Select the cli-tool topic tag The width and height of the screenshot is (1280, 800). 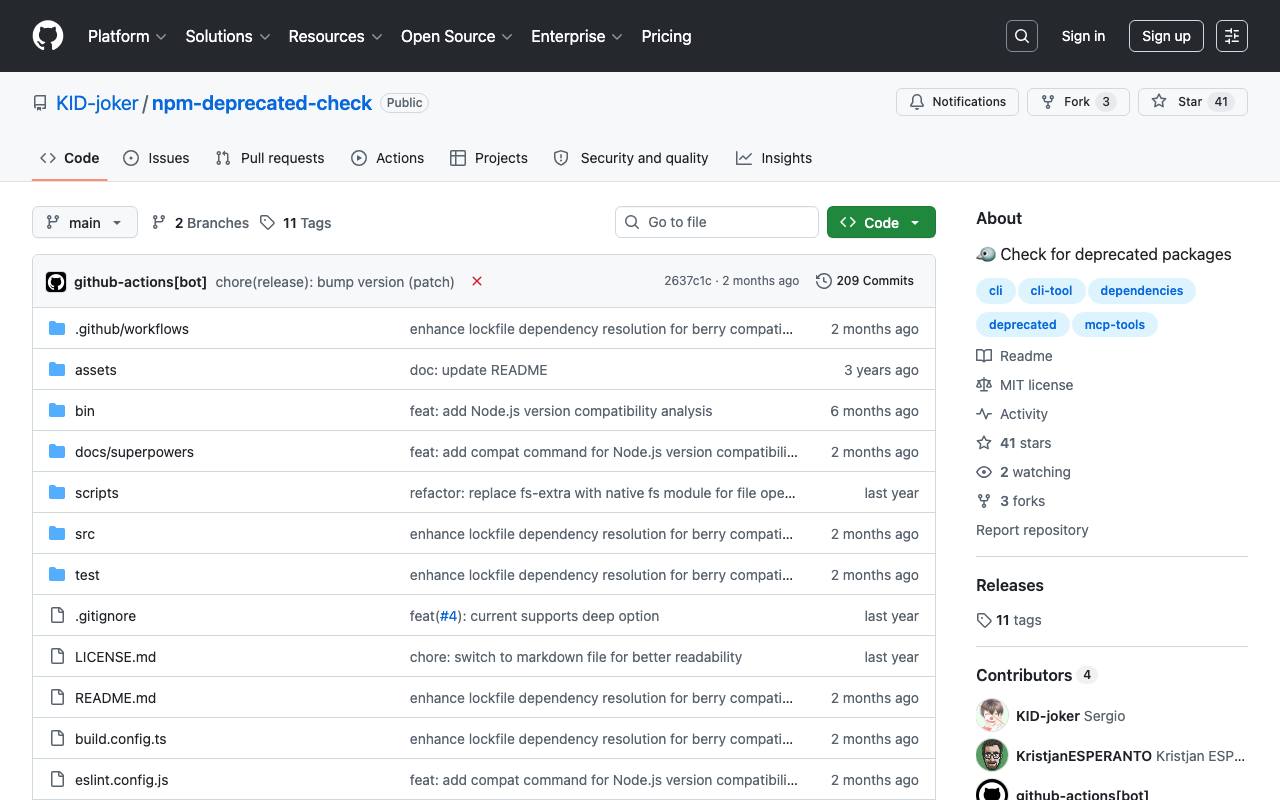click(1051, 291)
